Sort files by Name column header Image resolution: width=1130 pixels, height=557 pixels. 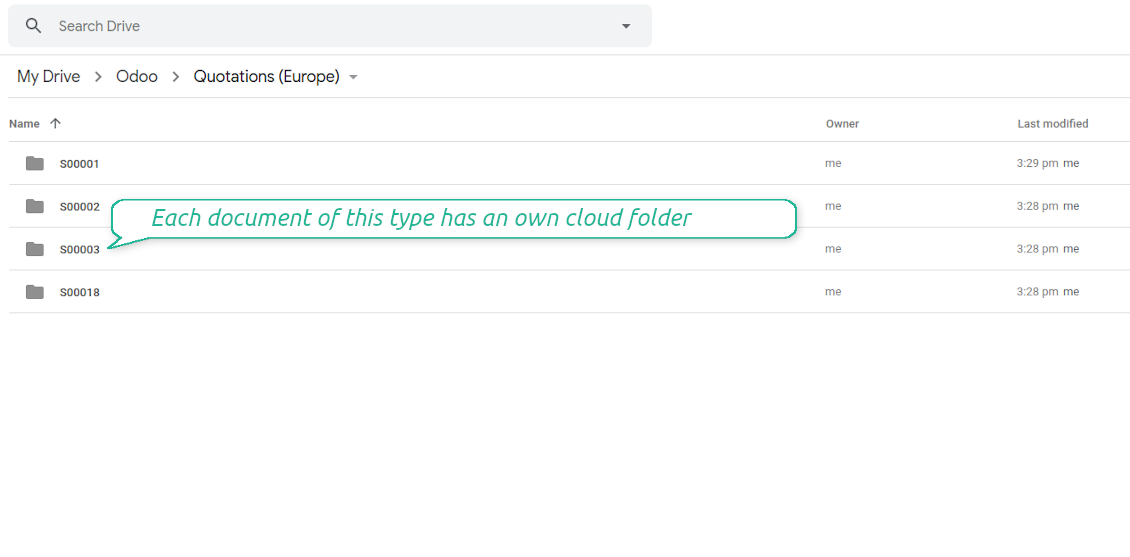click(x=24, y=124)
